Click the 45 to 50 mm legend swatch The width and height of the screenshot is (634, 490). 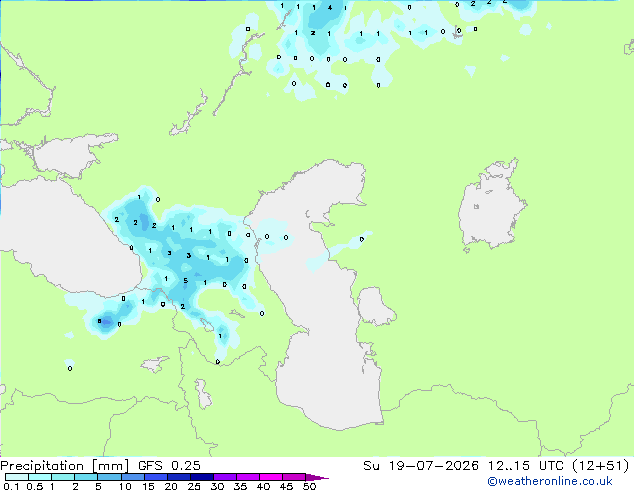pyautogui.click(x=294, y=477)
